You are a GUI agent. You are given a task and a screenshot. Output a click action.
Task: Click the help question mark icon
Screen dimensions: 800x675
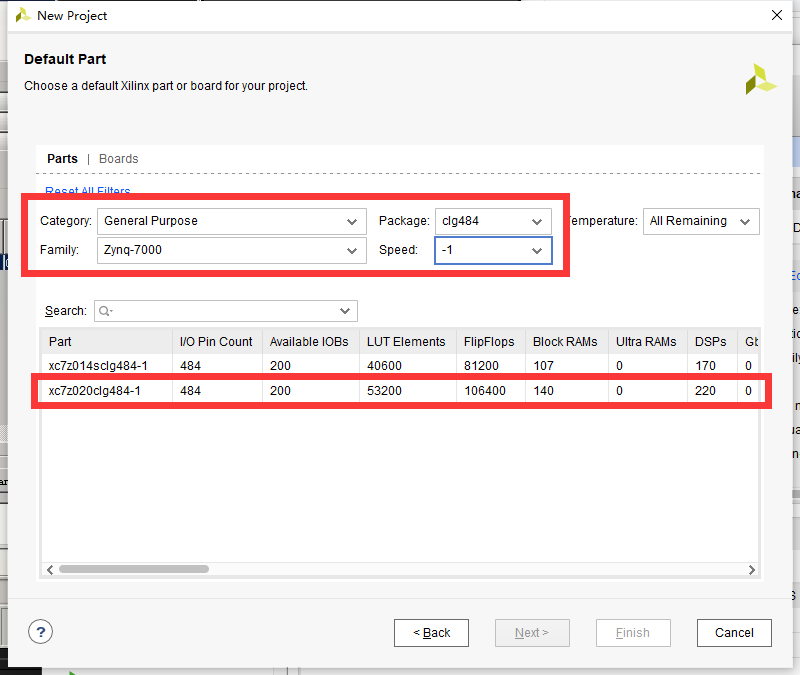click(40, 632)
